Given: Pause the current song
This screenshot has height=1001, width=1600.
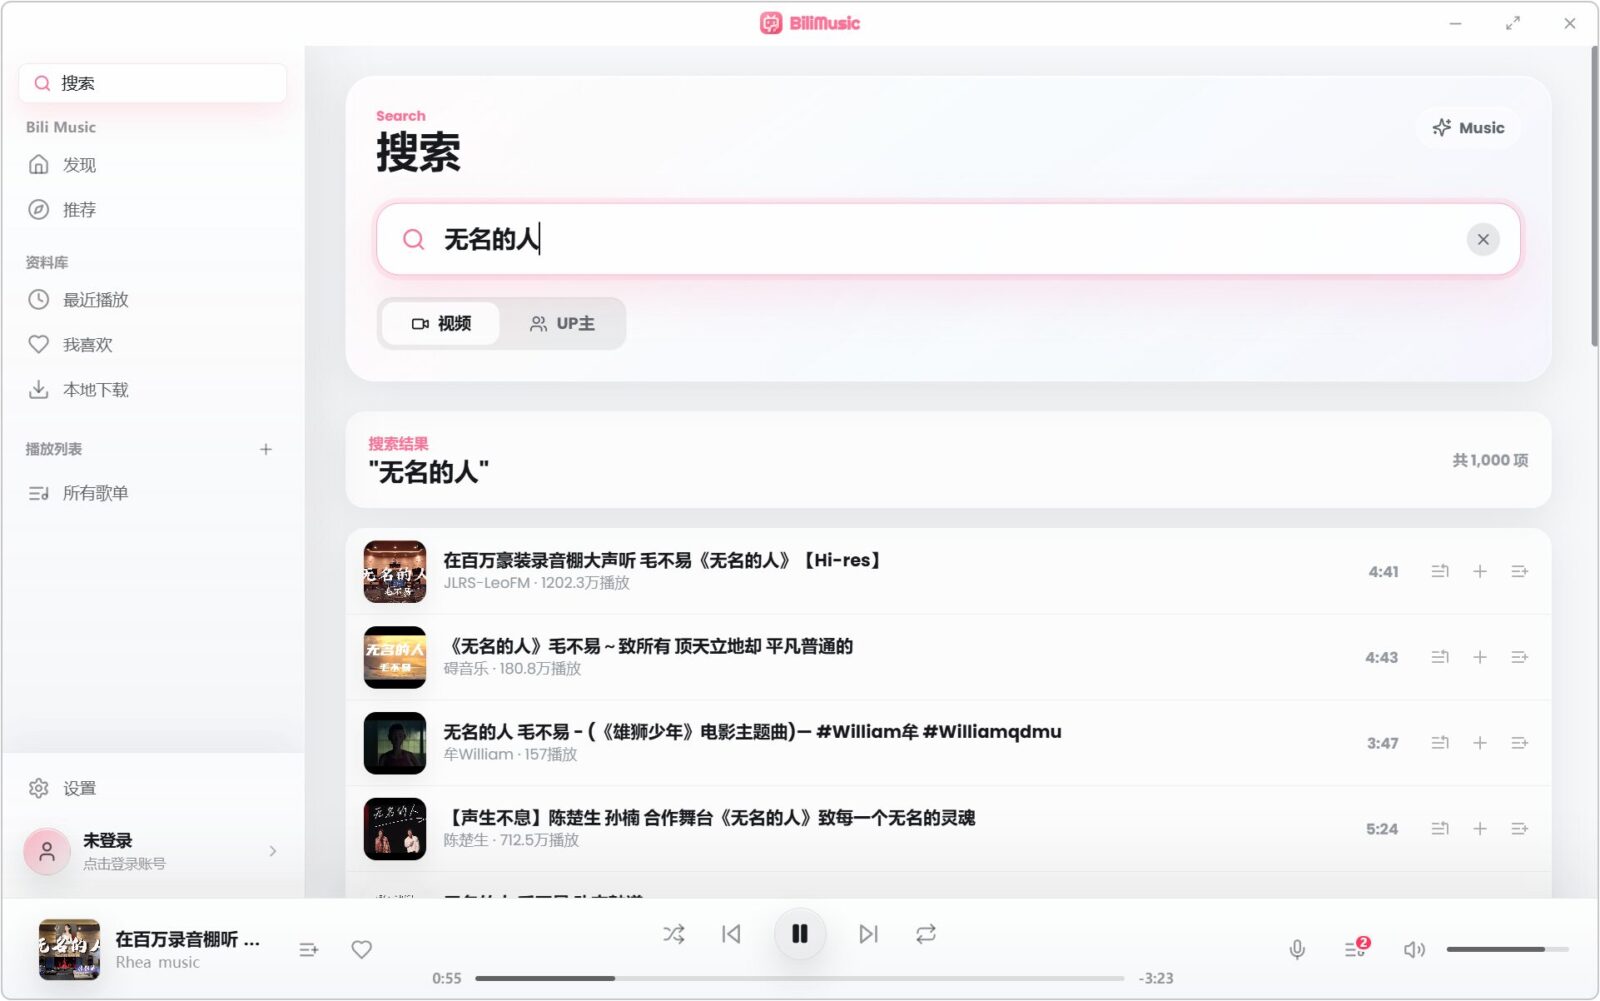Looking at the screenshot, I should [x=800, y=935].
